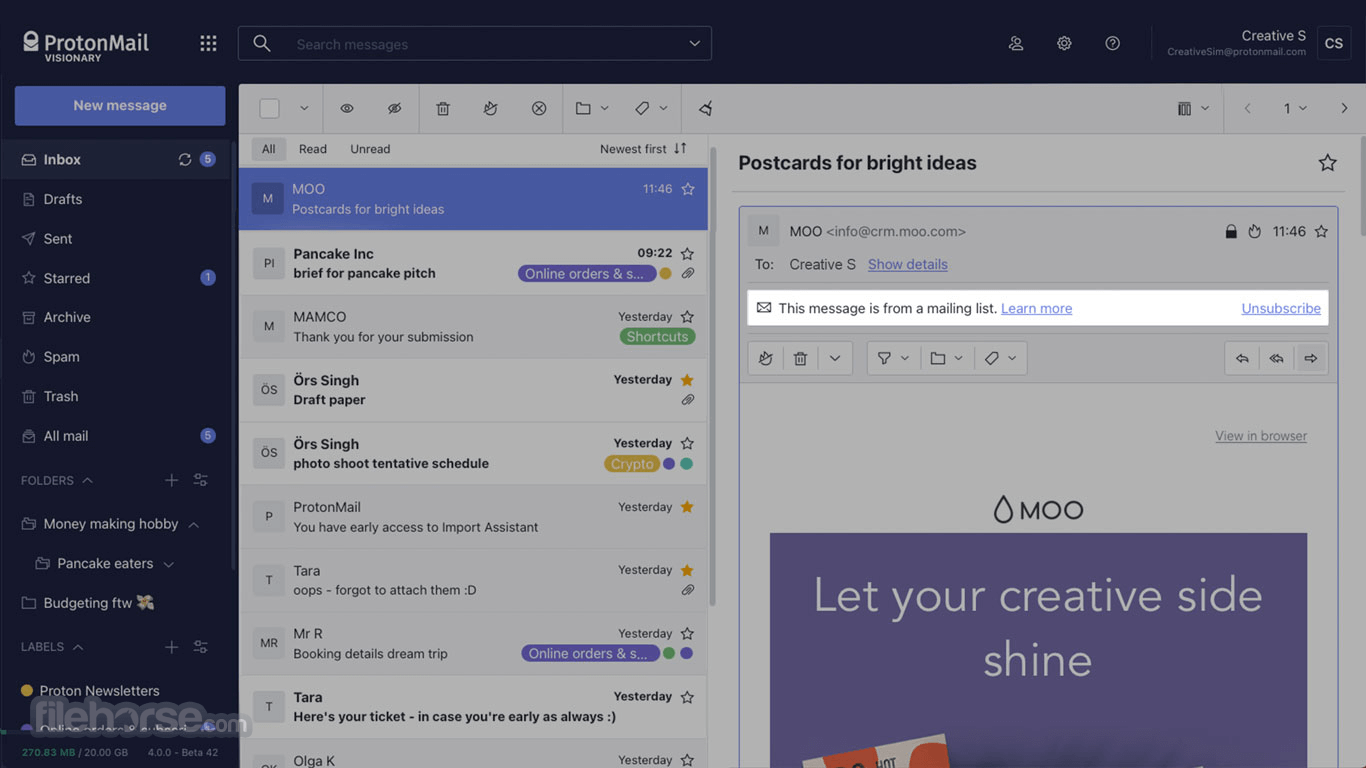Click the message list scrollbar
Viewport: 1366px width, 768px height.
[713, 376]
